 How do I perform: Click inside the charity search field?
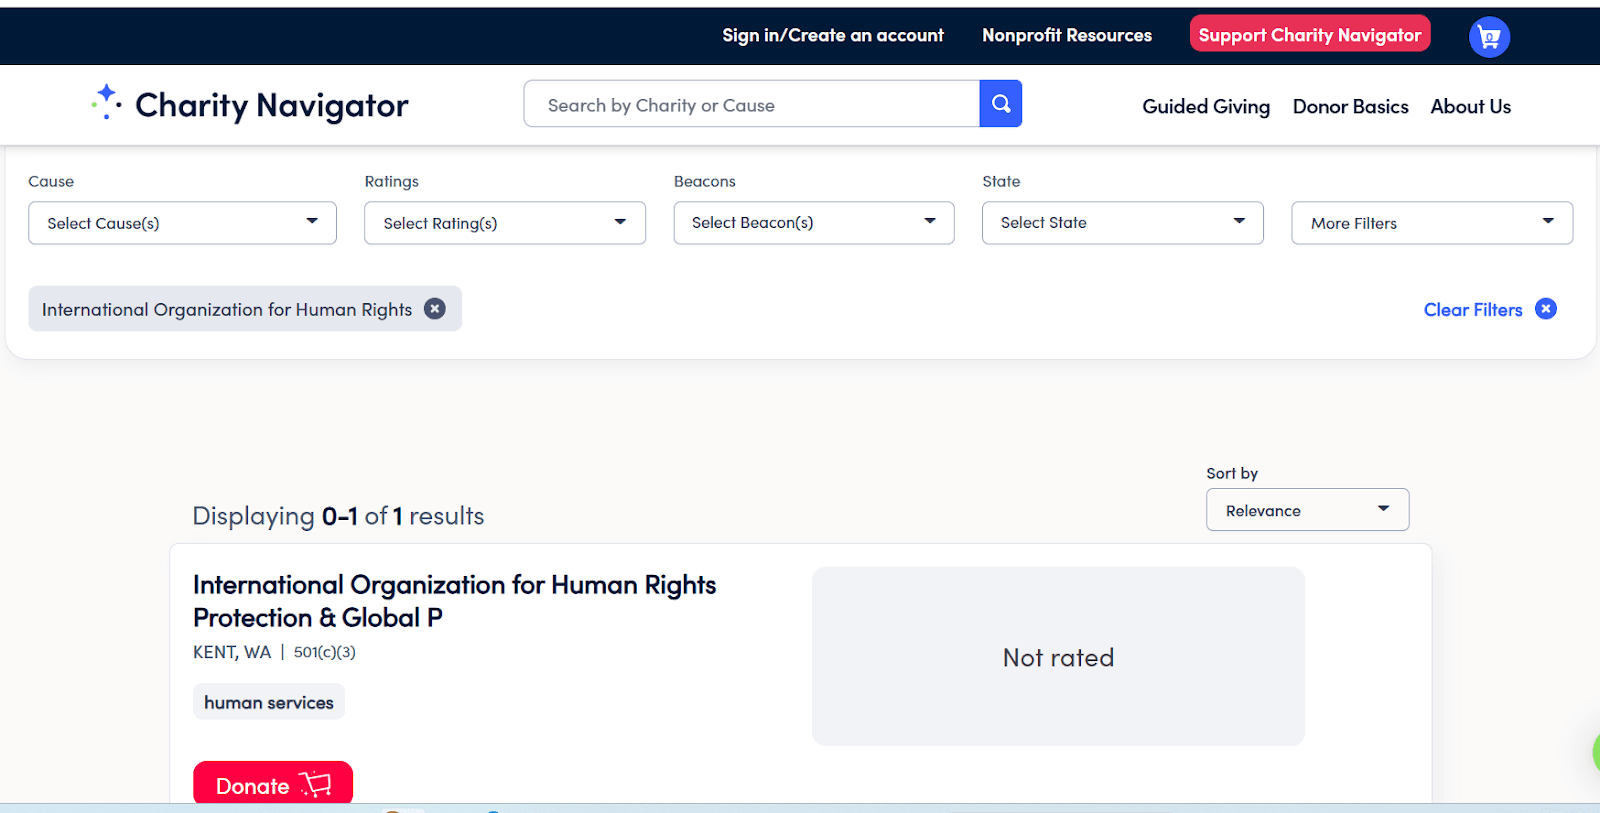pos(750,104)
